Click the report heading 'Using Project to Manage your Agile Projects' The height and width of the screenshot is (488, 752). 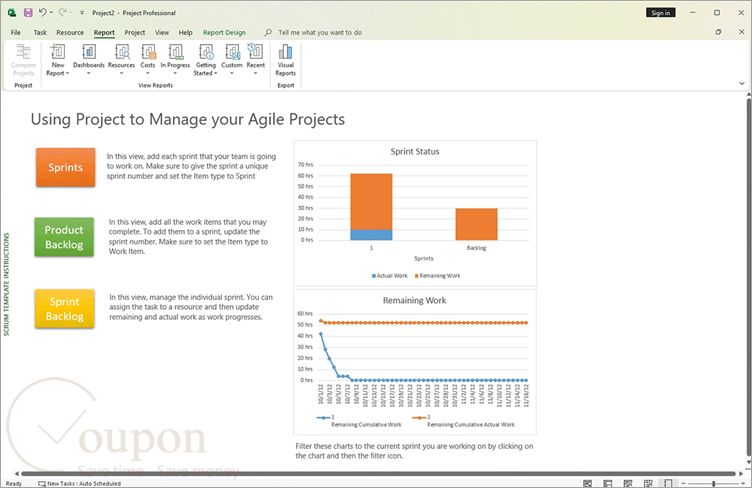coord(188,119)
